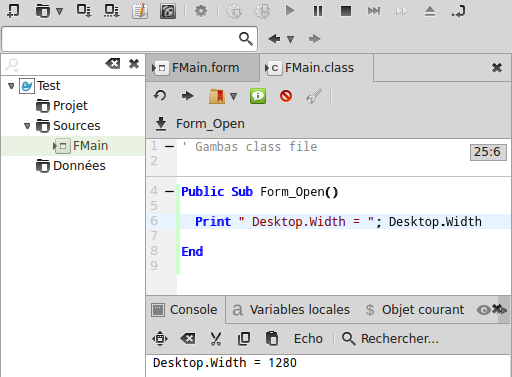Viewport: 512px width, 377px height.
Task: Select the Sources folder in tree
Action: click(68, 126)
